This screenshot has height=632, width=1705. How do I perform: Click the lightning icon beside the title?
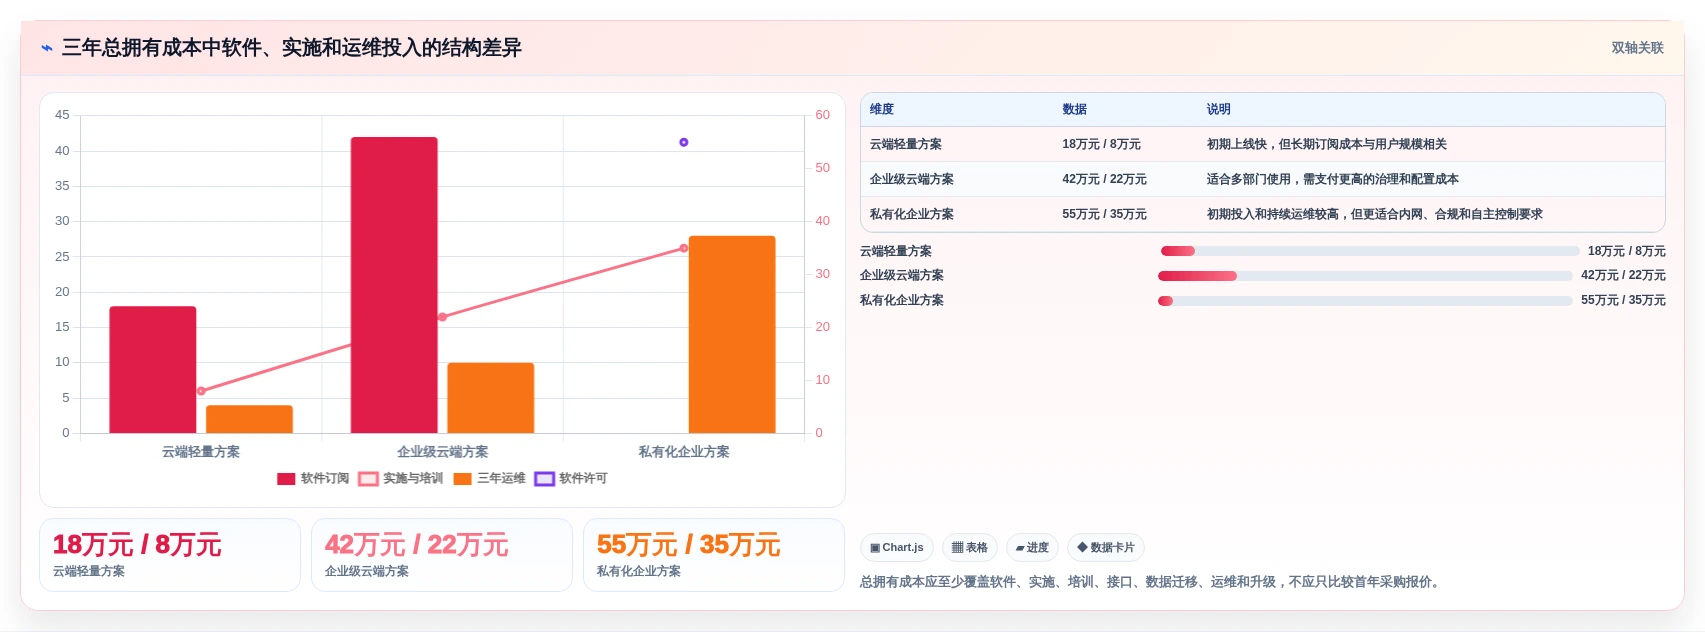[46, 48]
